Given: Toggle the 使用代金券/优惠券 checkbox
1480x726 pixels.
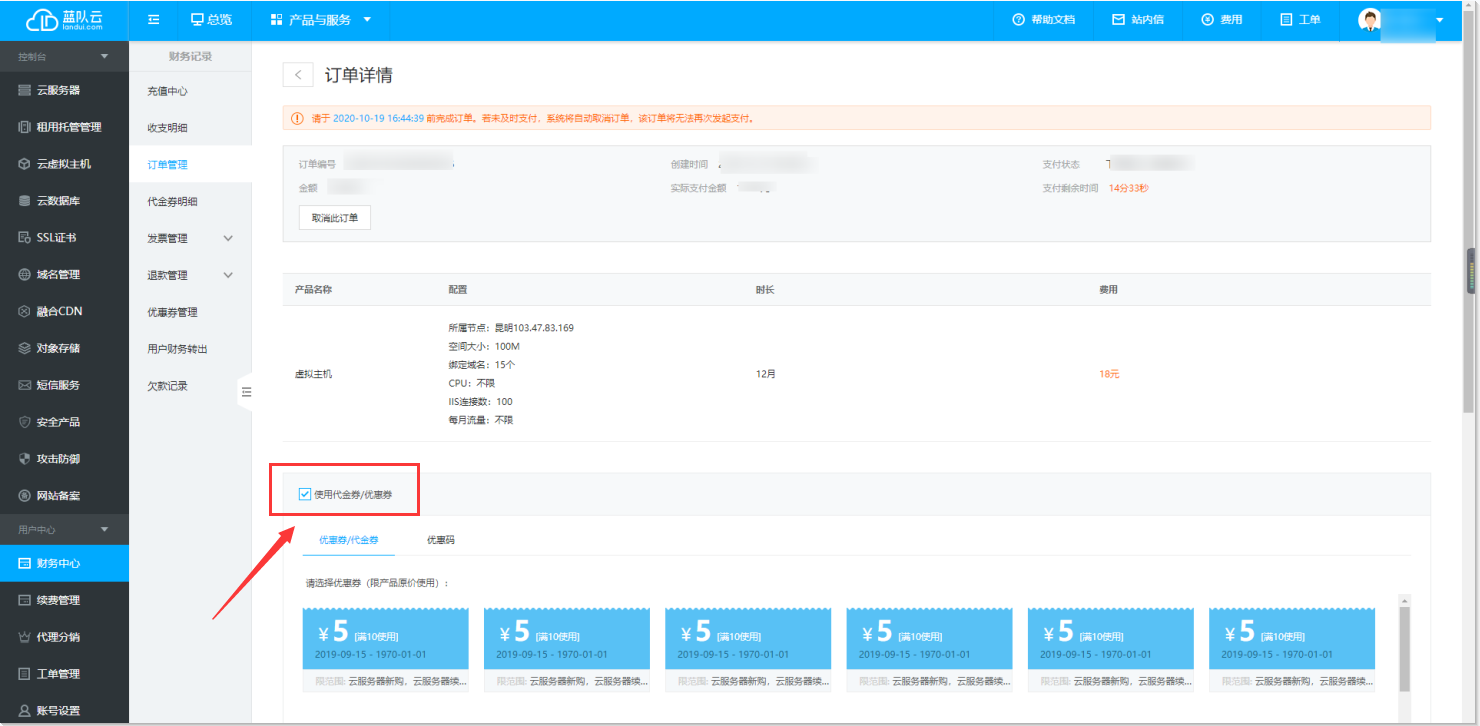Looking at the screenshot, I should point(305,494).
